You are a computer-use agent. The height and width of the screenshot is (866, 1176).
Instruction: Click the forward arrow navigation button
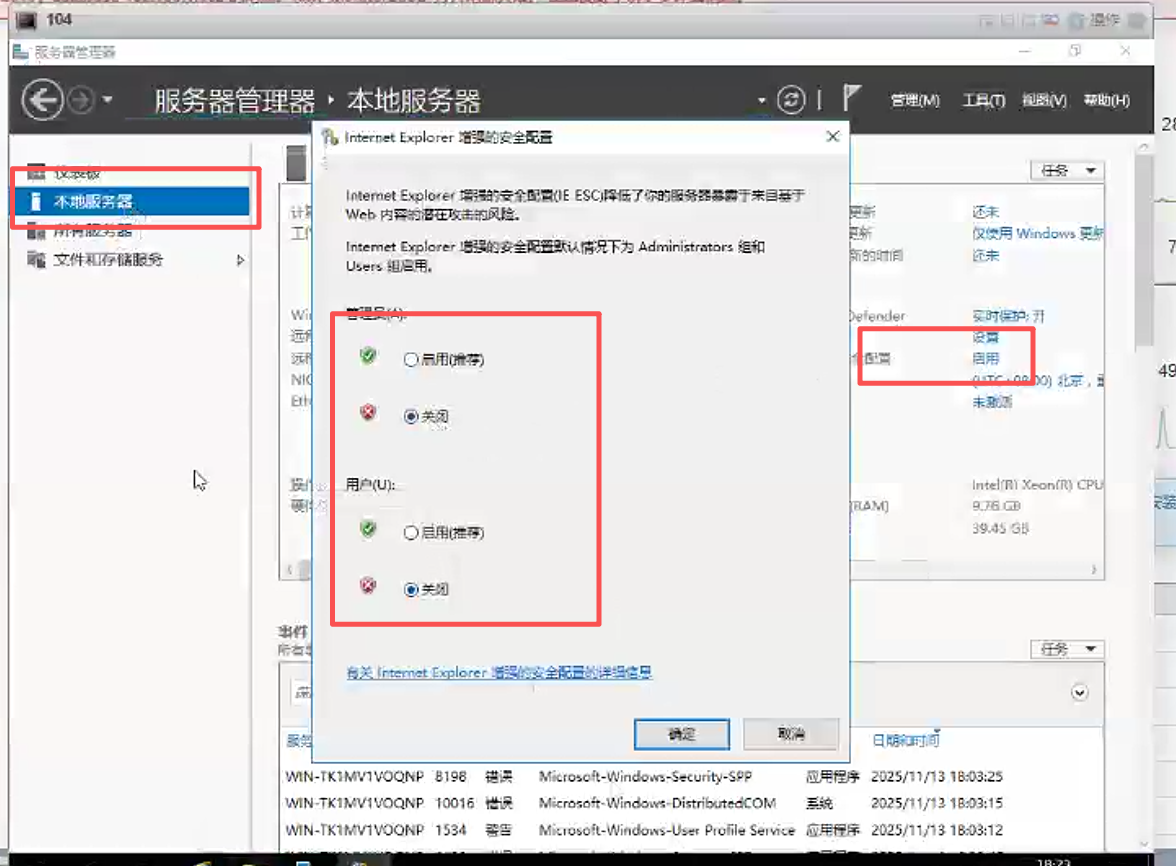[x=80, y=100]
